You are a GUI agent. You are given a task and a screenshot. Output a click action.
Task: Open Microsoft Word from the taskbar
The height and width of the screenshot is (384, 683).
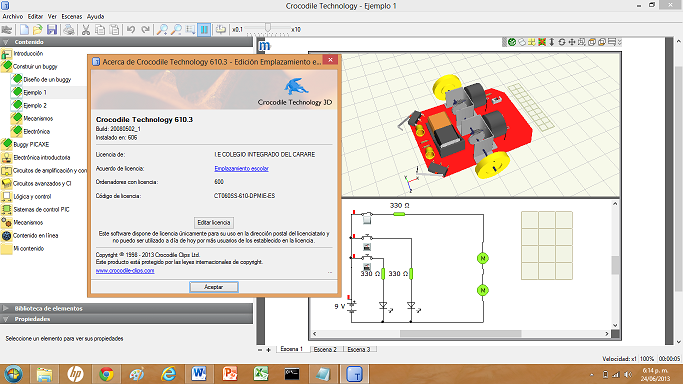[x=199, y=374]
